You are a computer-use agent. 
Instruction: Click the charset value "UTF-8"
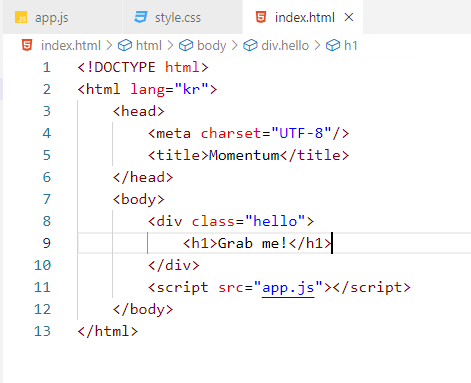pyautogui.click(x=302, y=133)
